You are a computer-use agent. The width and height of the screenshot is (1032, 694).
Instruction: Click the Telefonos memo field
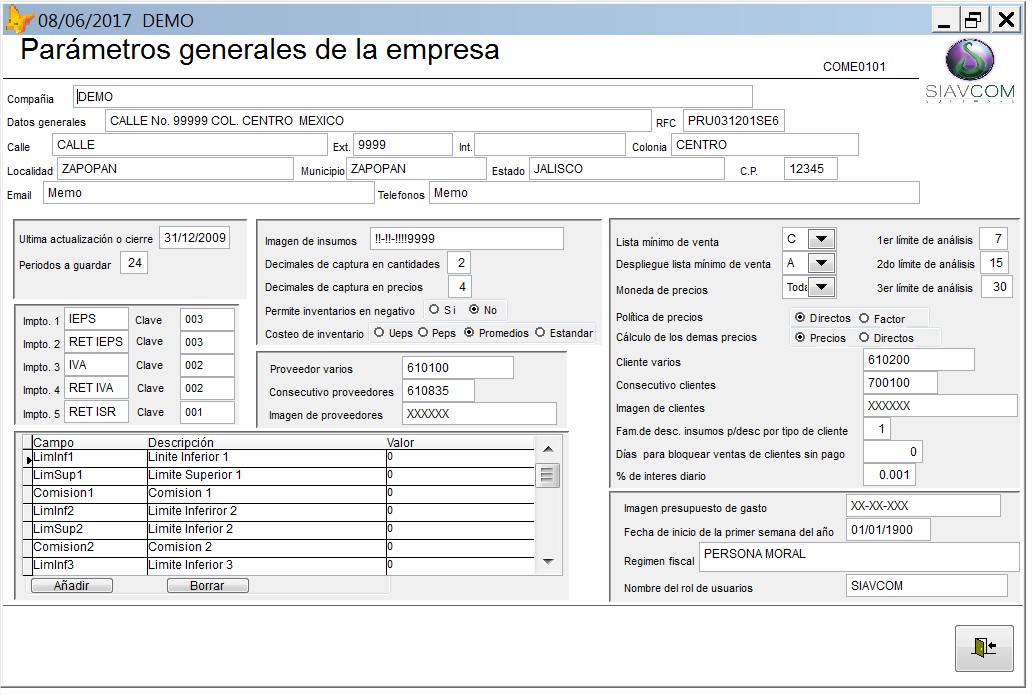(675, 193)
